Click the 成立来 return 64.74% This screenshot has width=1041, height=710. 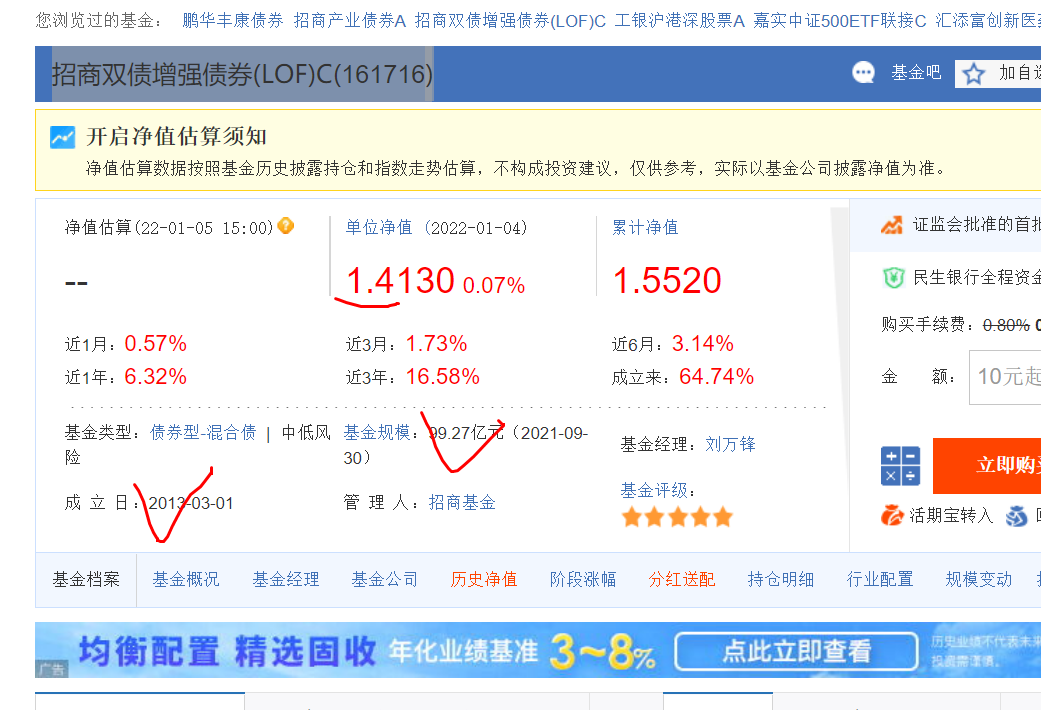(716, 377)
